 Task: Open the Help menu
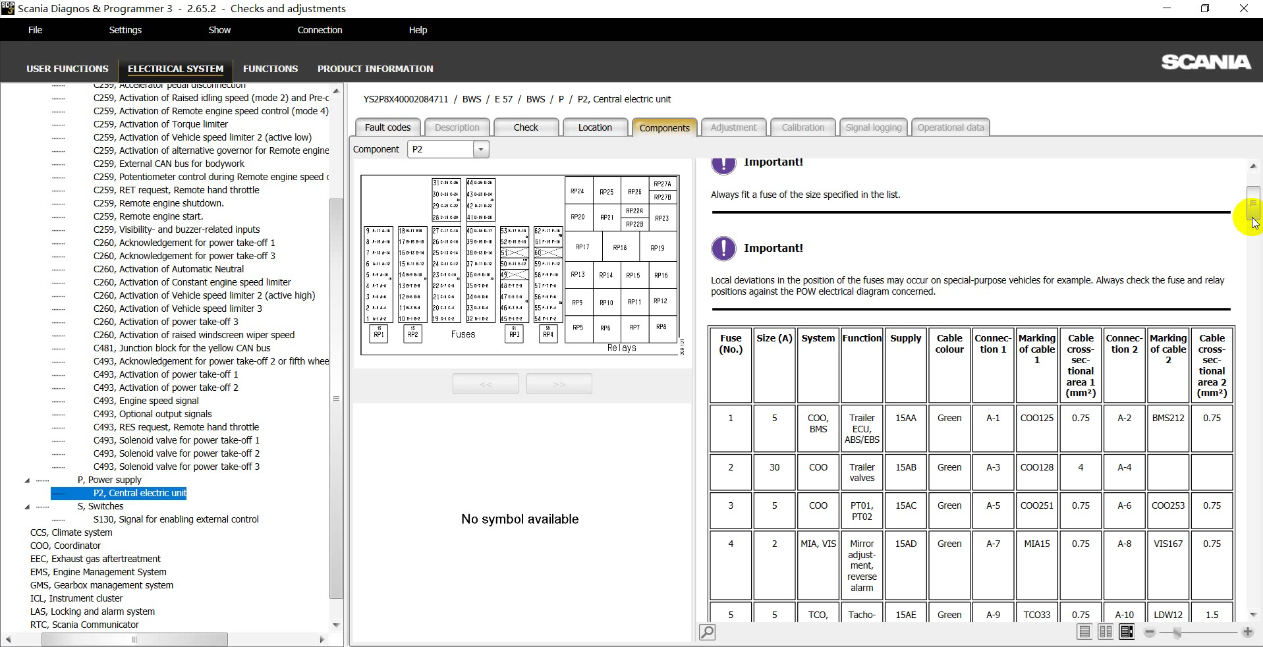pos(418,30)
